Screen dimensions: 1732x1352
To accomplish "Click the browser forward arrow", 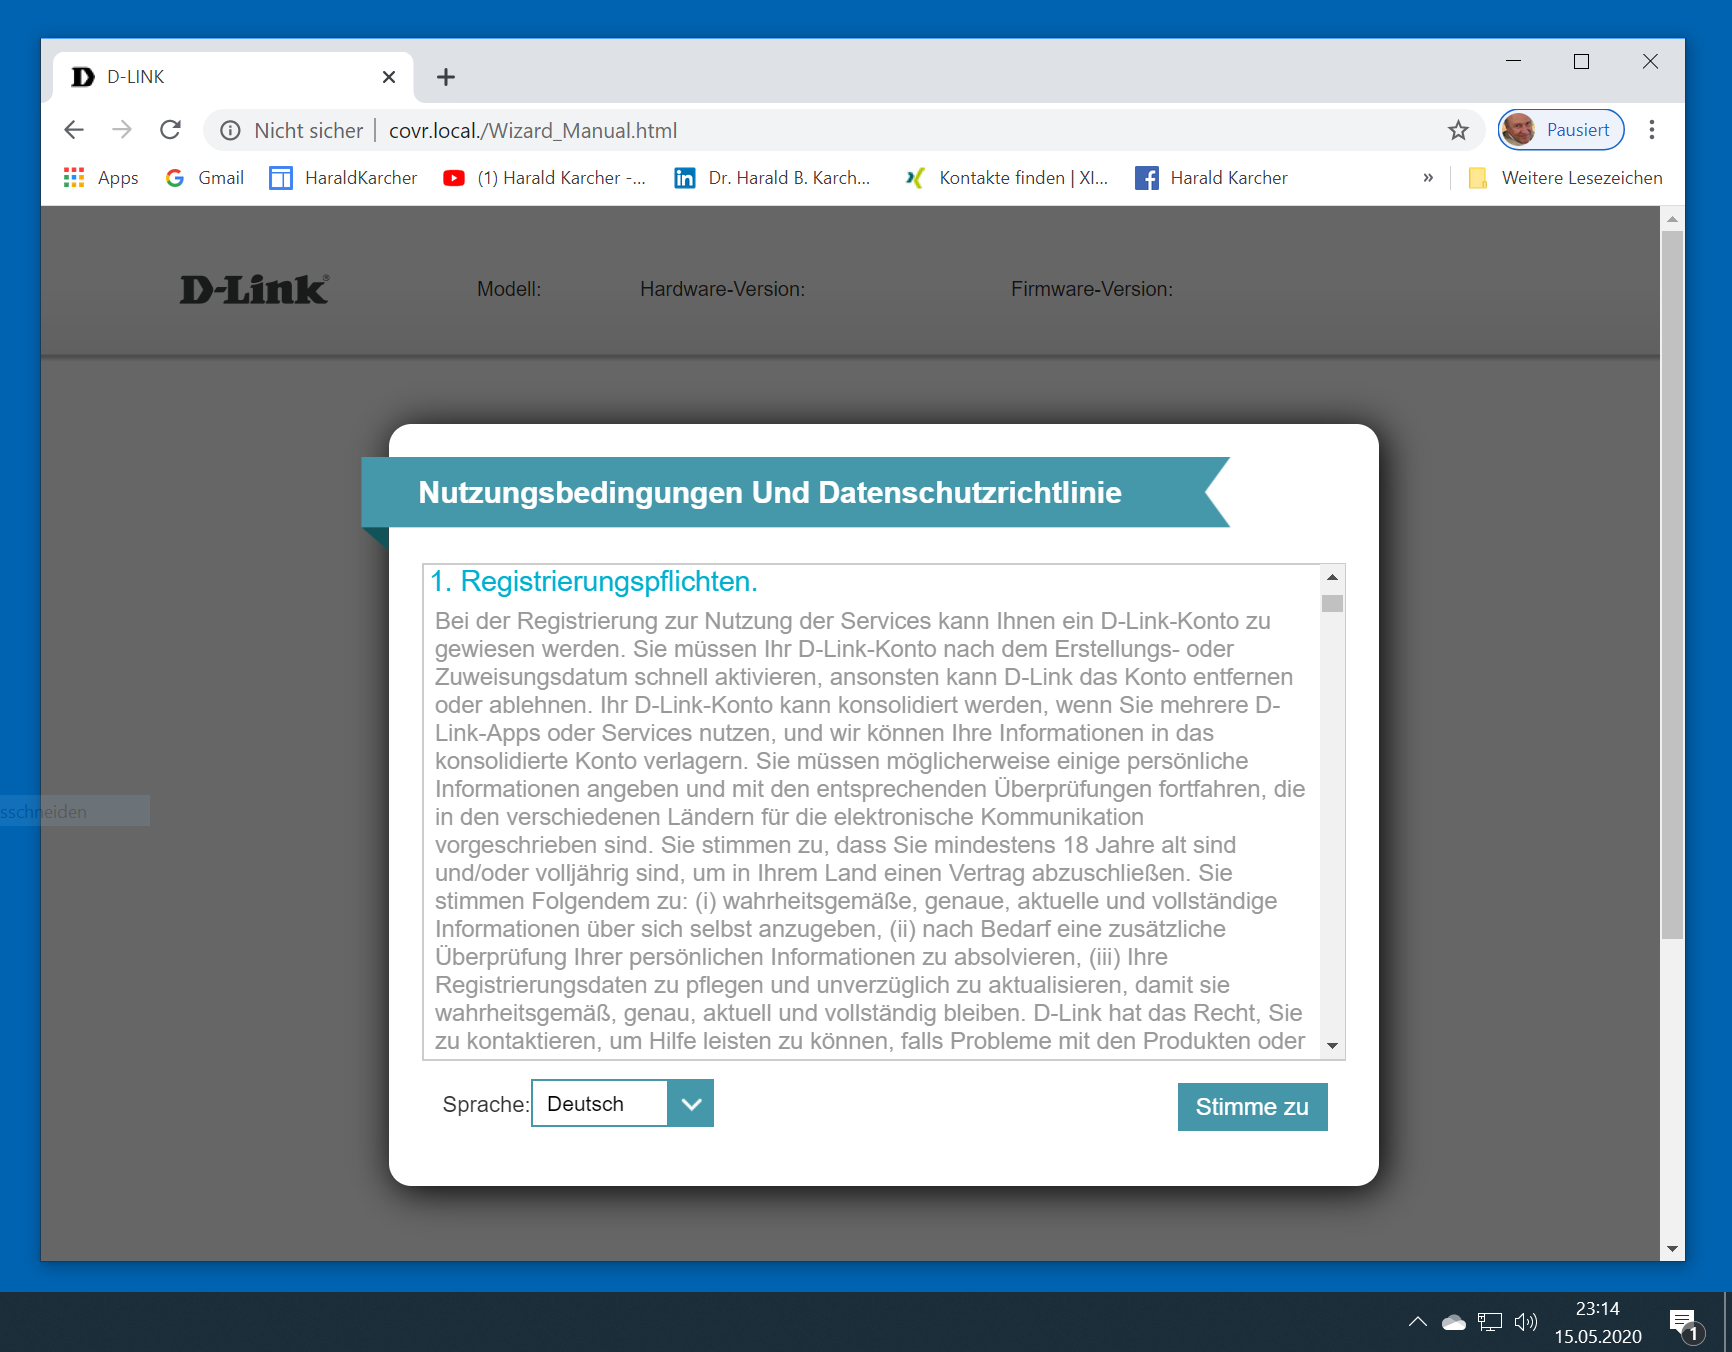I will pyautogui.click(x=122, y=130).
